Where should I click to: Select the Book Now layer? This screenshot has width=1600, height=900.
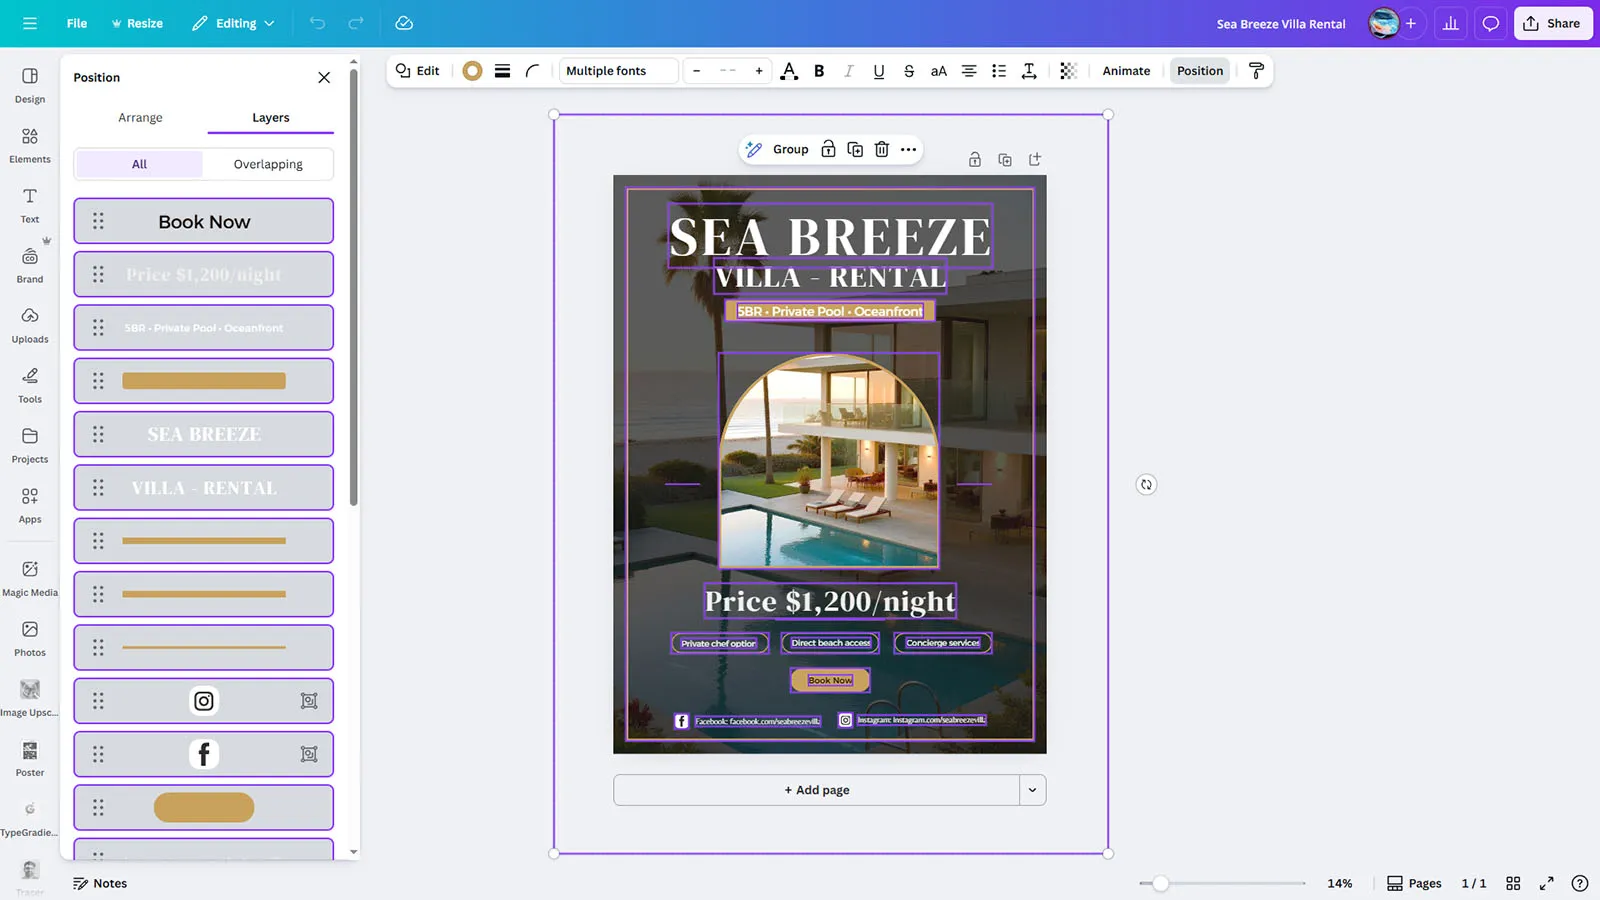click(x=204, y=221)
